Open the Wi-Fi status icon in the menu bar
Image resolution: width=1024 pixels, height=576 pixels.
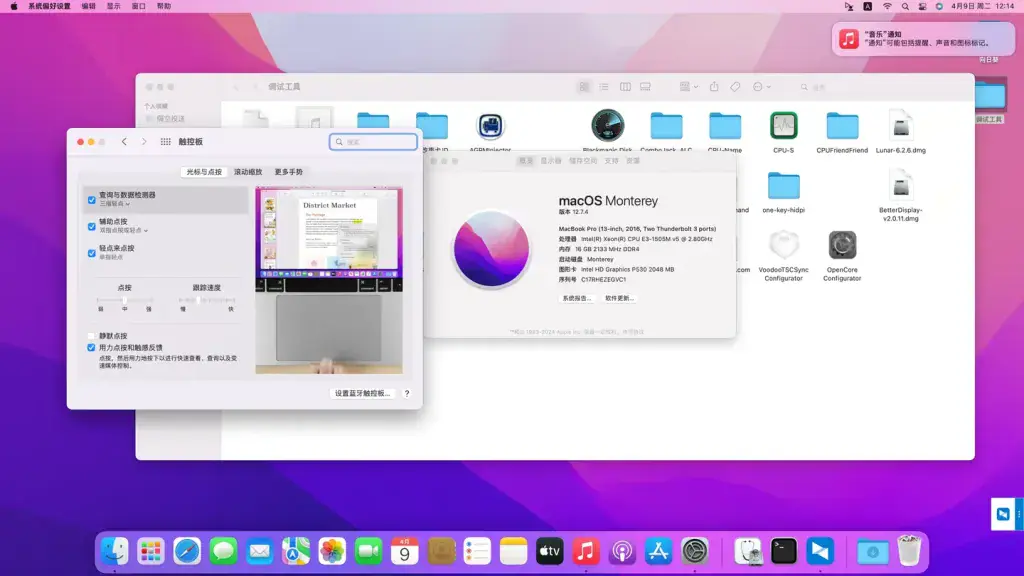pyautogui.click(x=887, y=7)
